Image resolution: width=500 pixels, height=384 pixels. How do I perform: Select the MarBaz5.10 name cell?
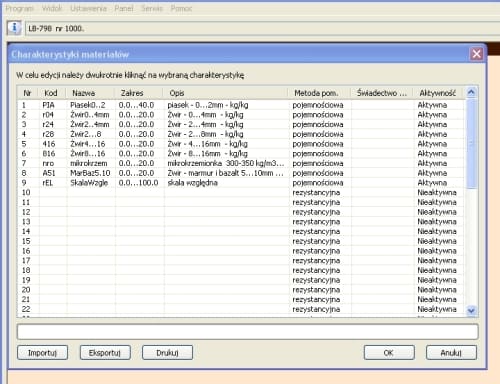[90, 173]
